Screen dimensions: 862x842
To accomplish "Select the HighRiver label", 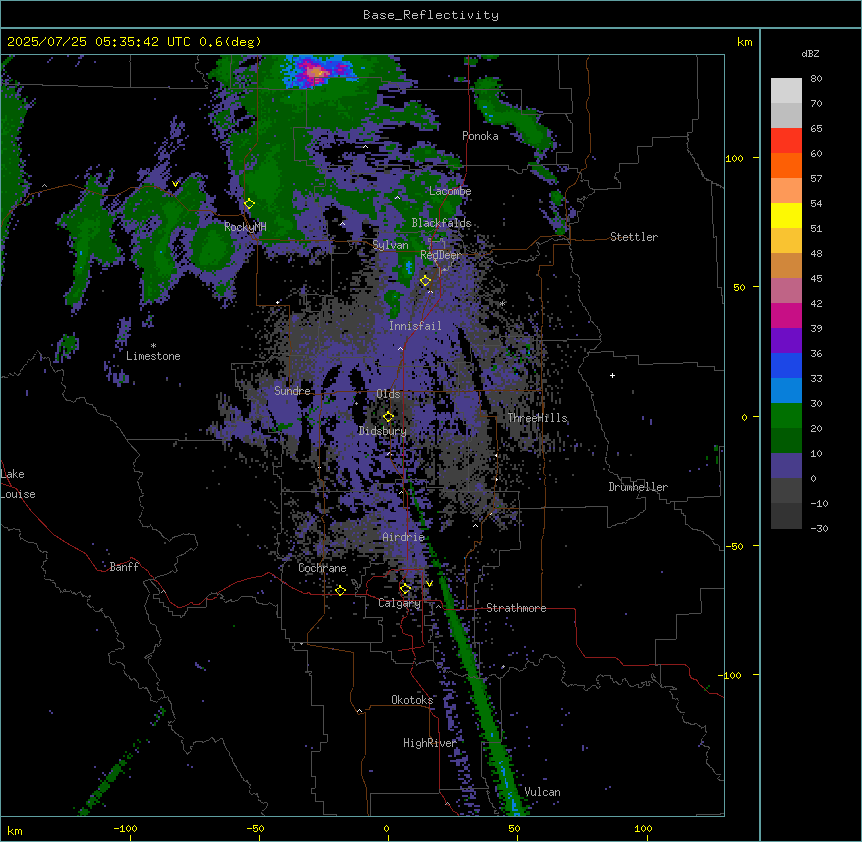I will tap(430, 743).
